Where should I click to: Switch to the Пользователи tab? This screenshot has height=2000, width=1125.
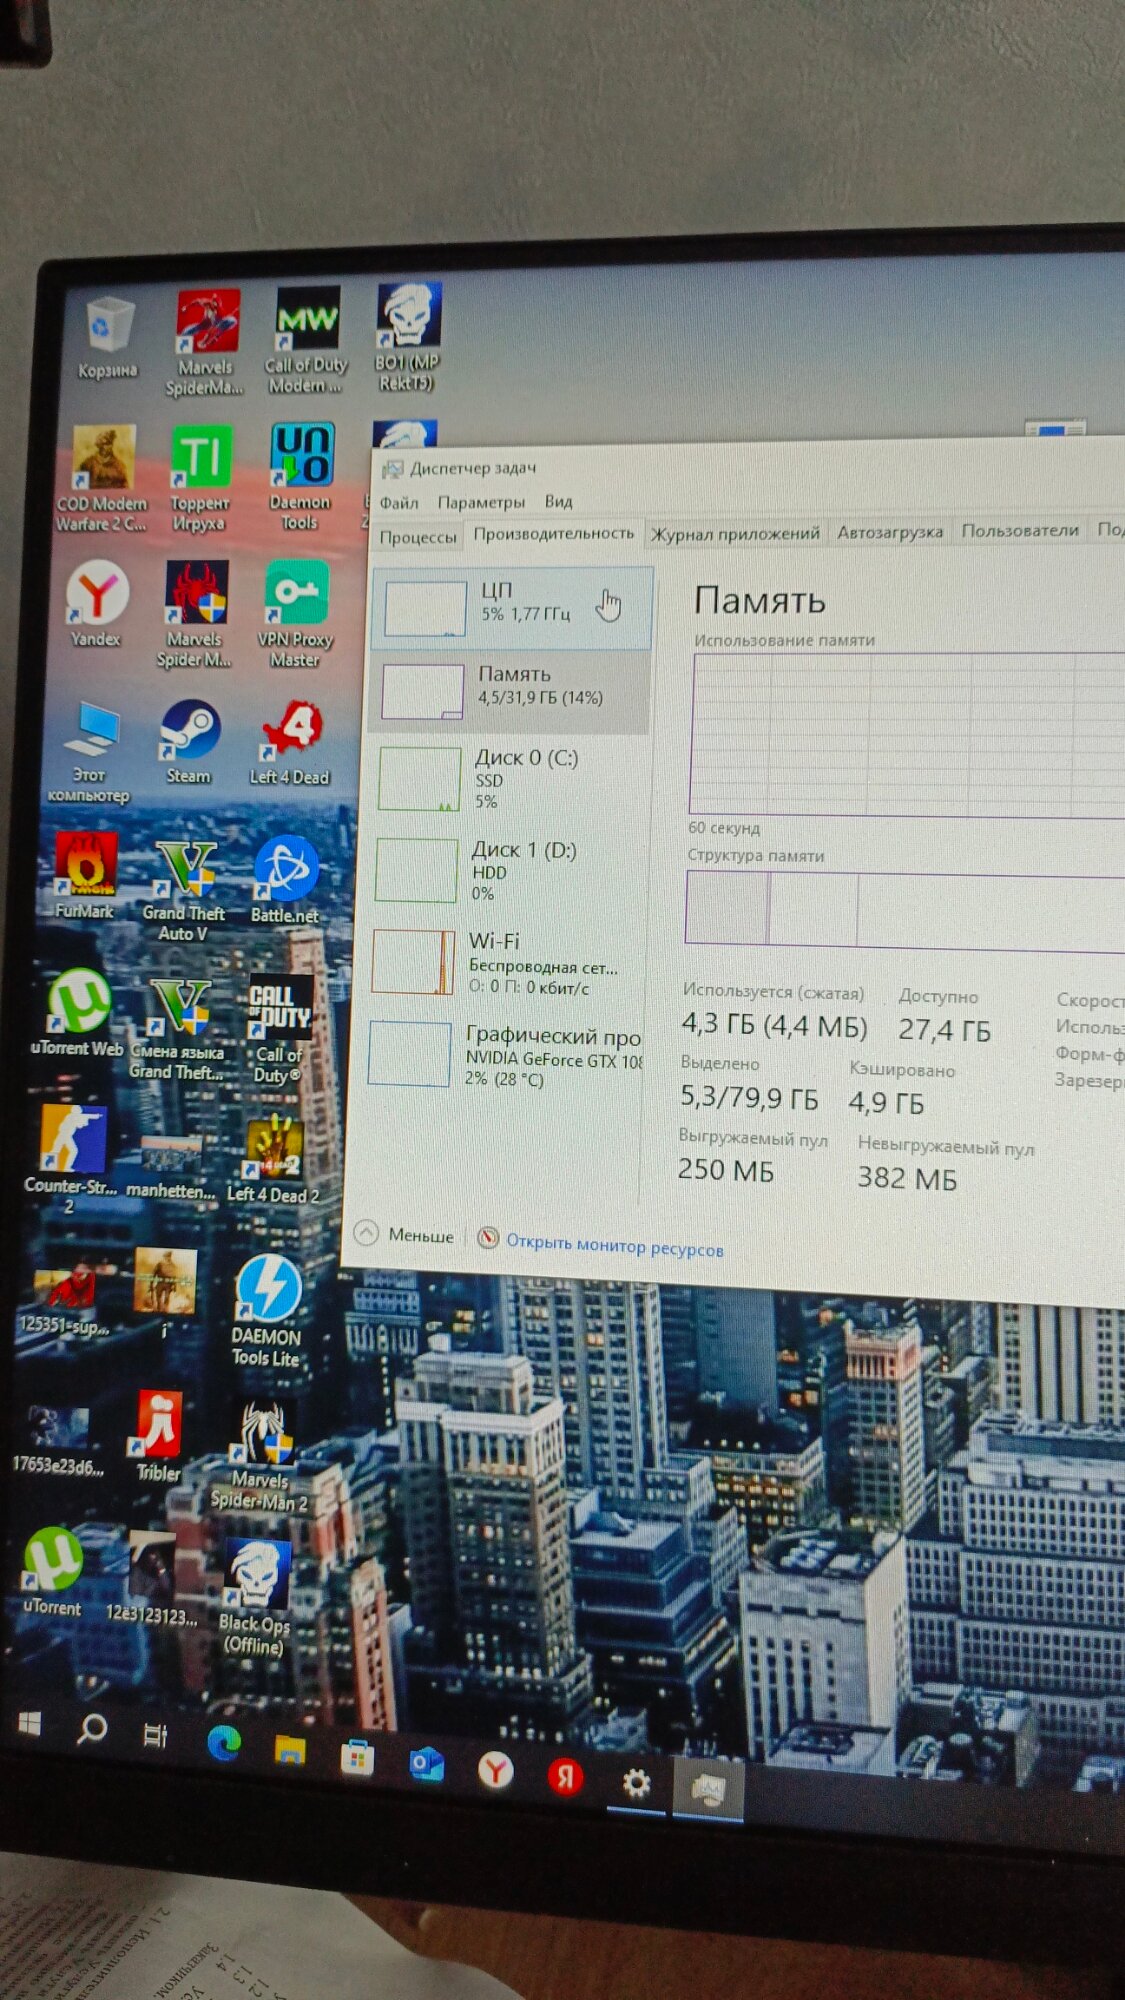pyautogui.click(x=1020, y=530)
